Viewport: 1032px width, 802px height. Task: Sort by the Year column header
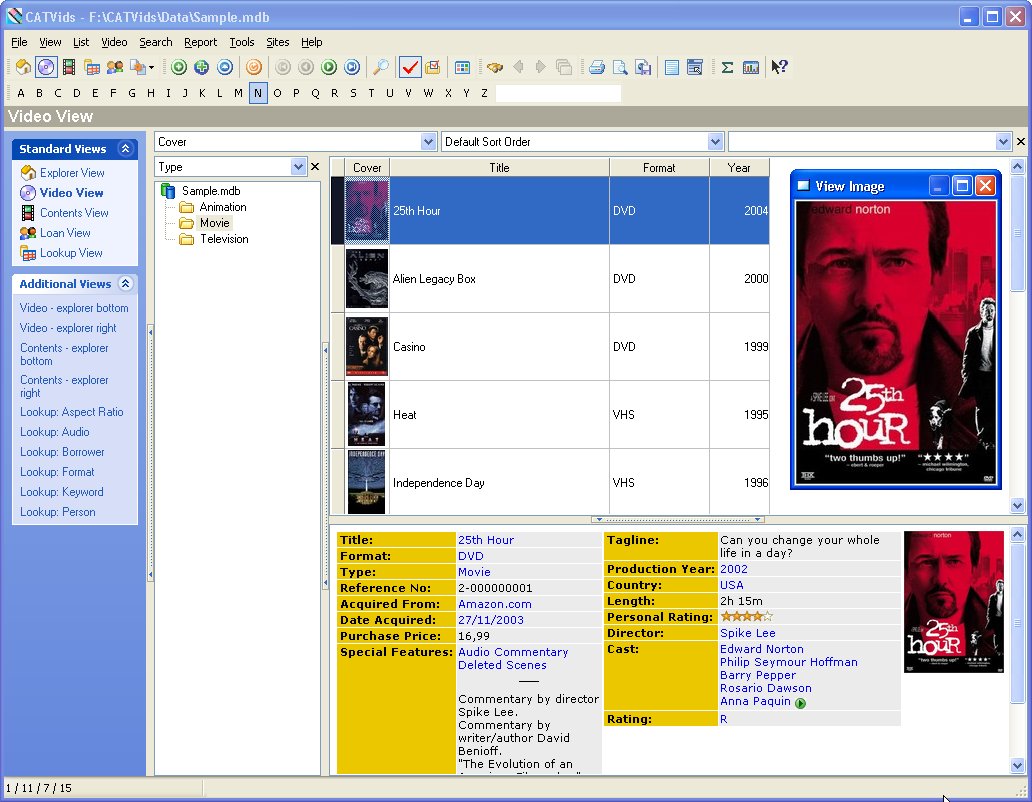(x=739, y=168)
